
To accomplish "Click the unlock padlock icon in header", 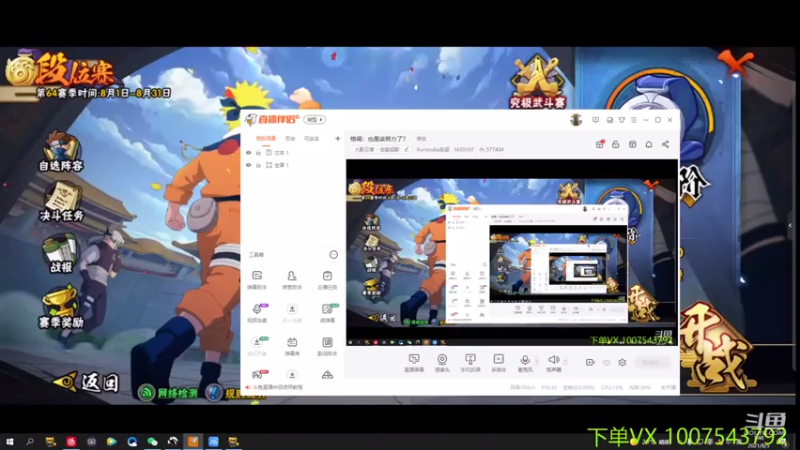I will (616, 144).
